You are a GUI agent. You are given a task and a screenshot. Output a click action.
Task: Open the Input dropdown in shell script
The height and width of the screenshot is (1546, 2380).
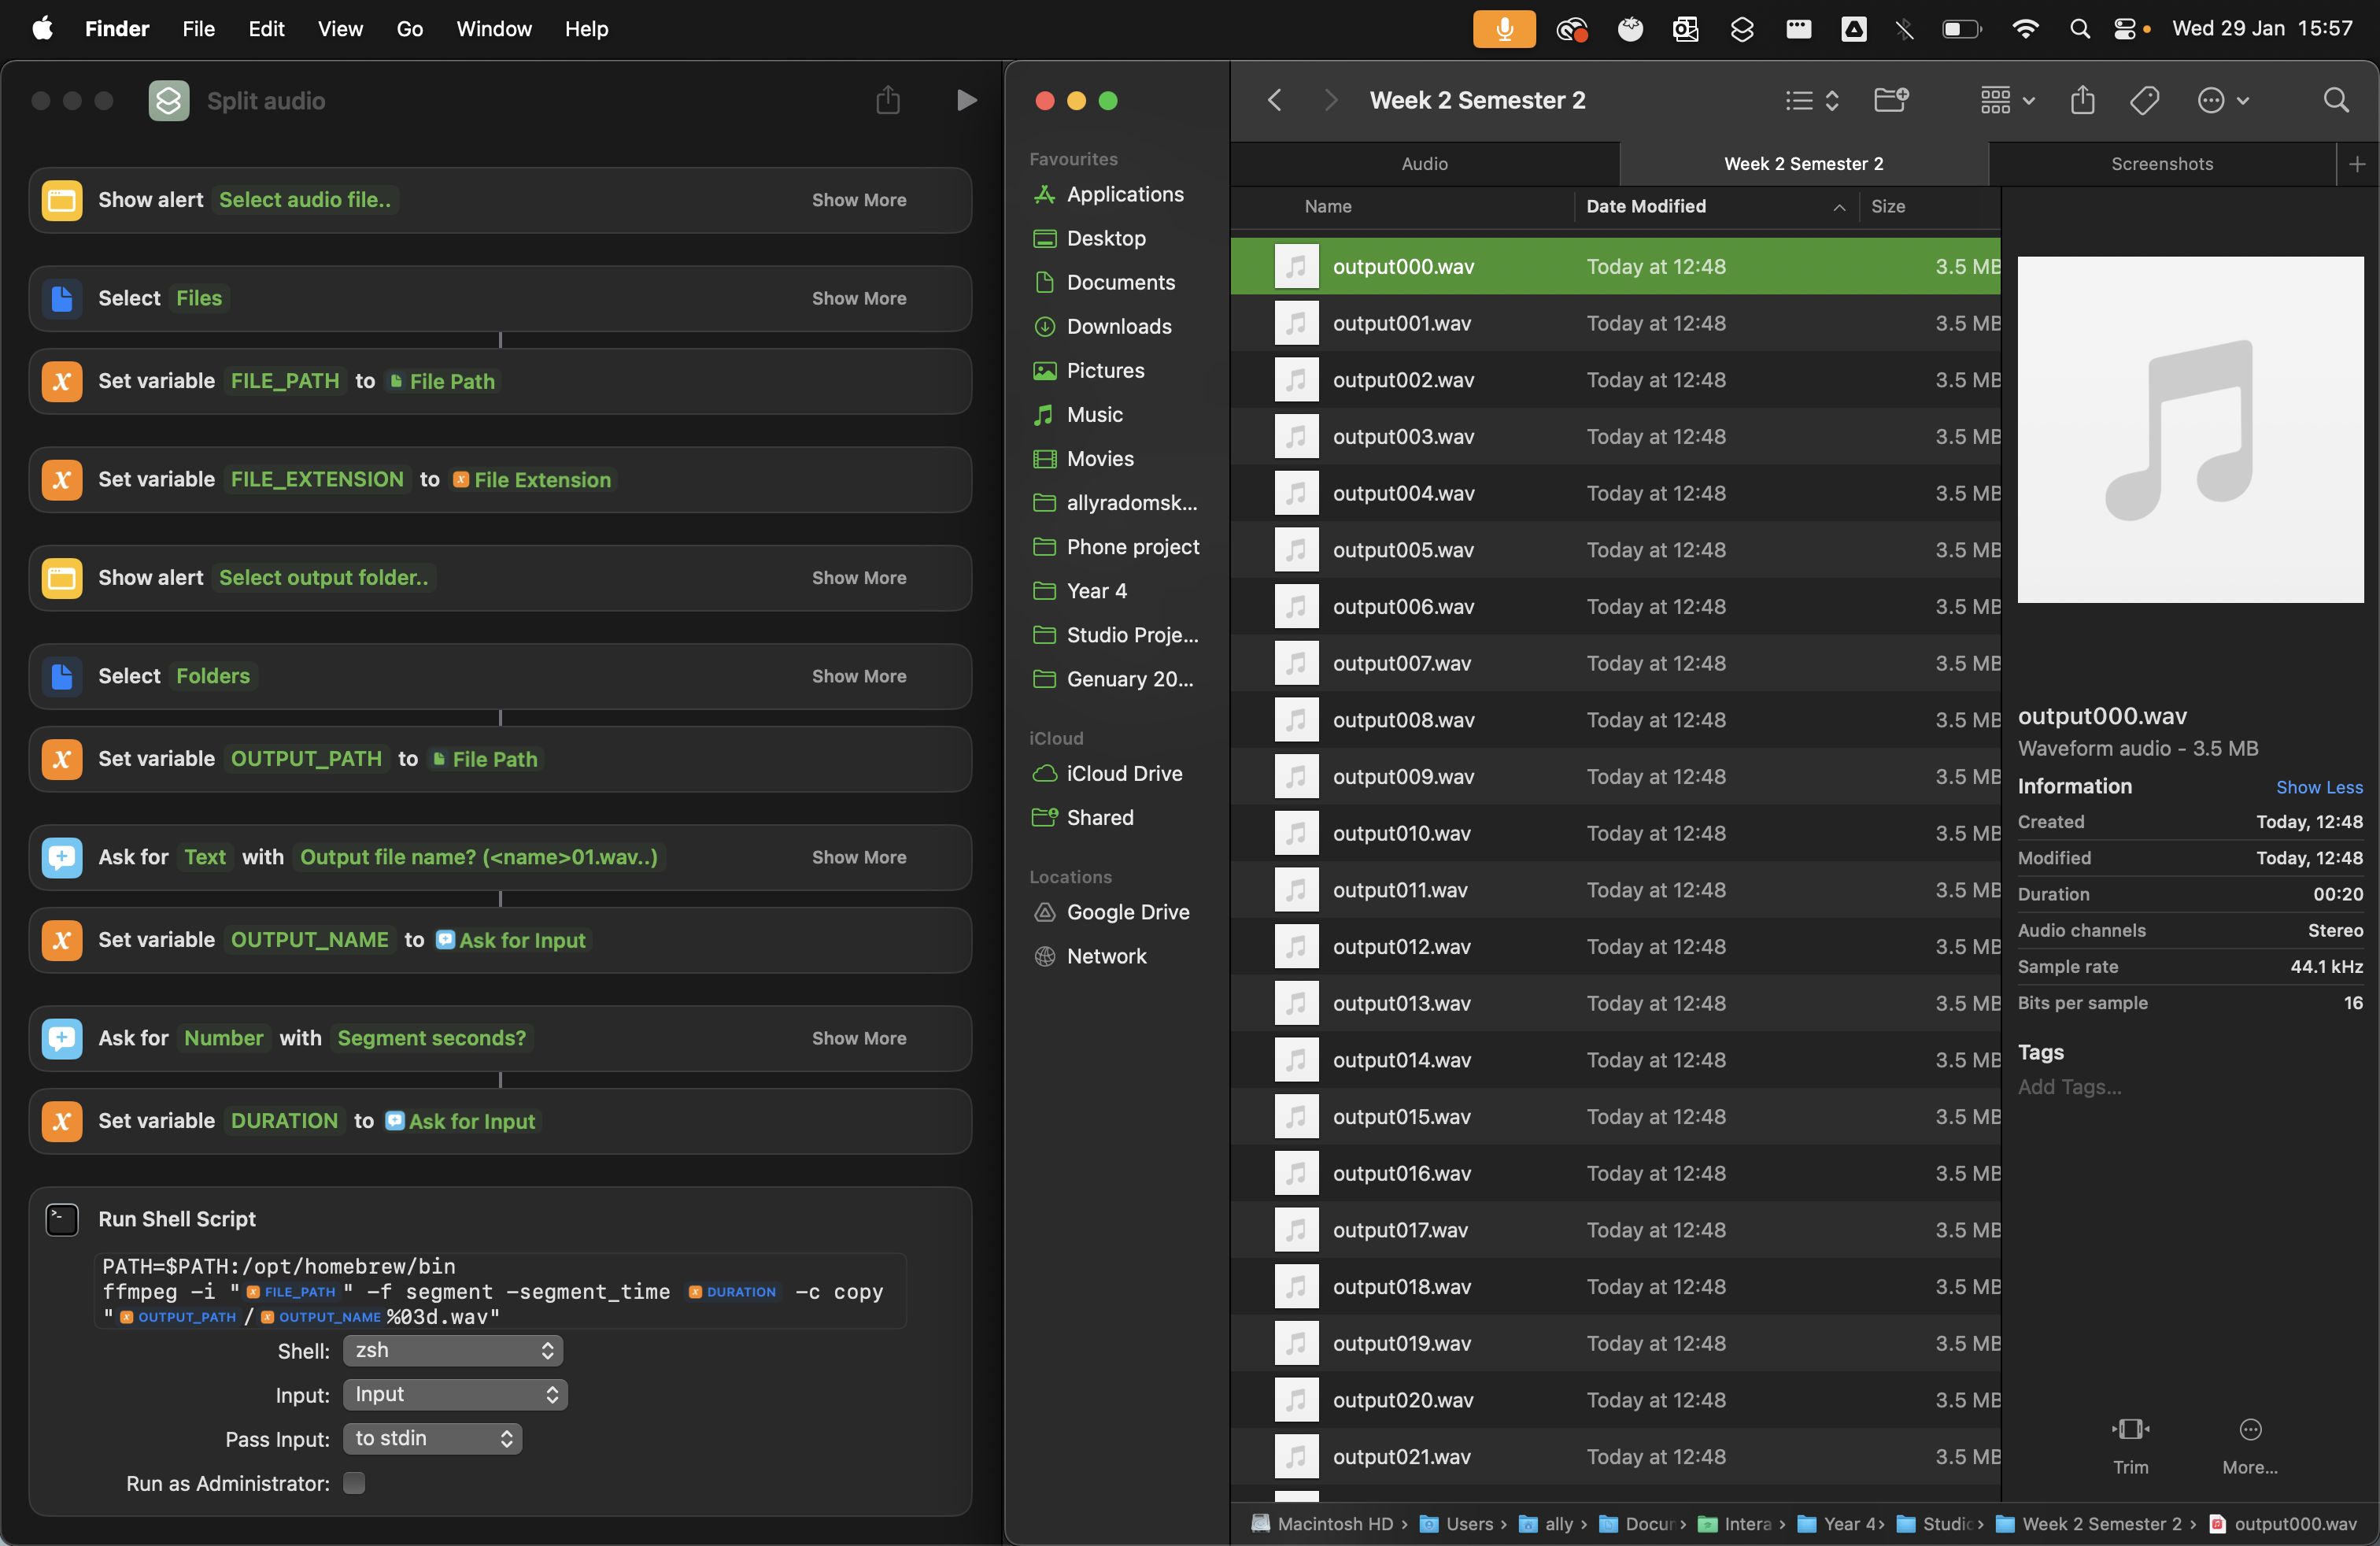click(455, 1395)
